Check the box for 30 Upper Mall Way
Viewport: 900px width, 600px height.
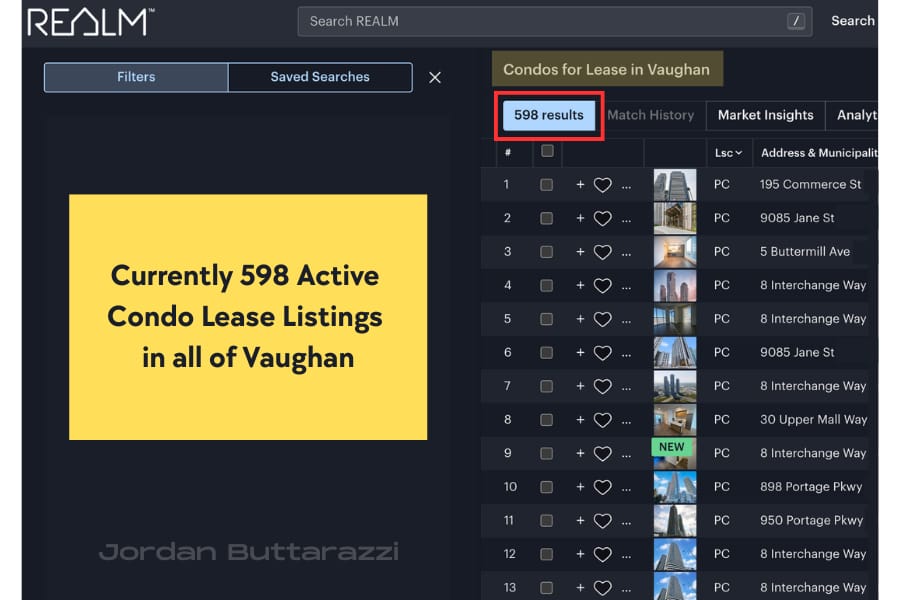[546, 420]
